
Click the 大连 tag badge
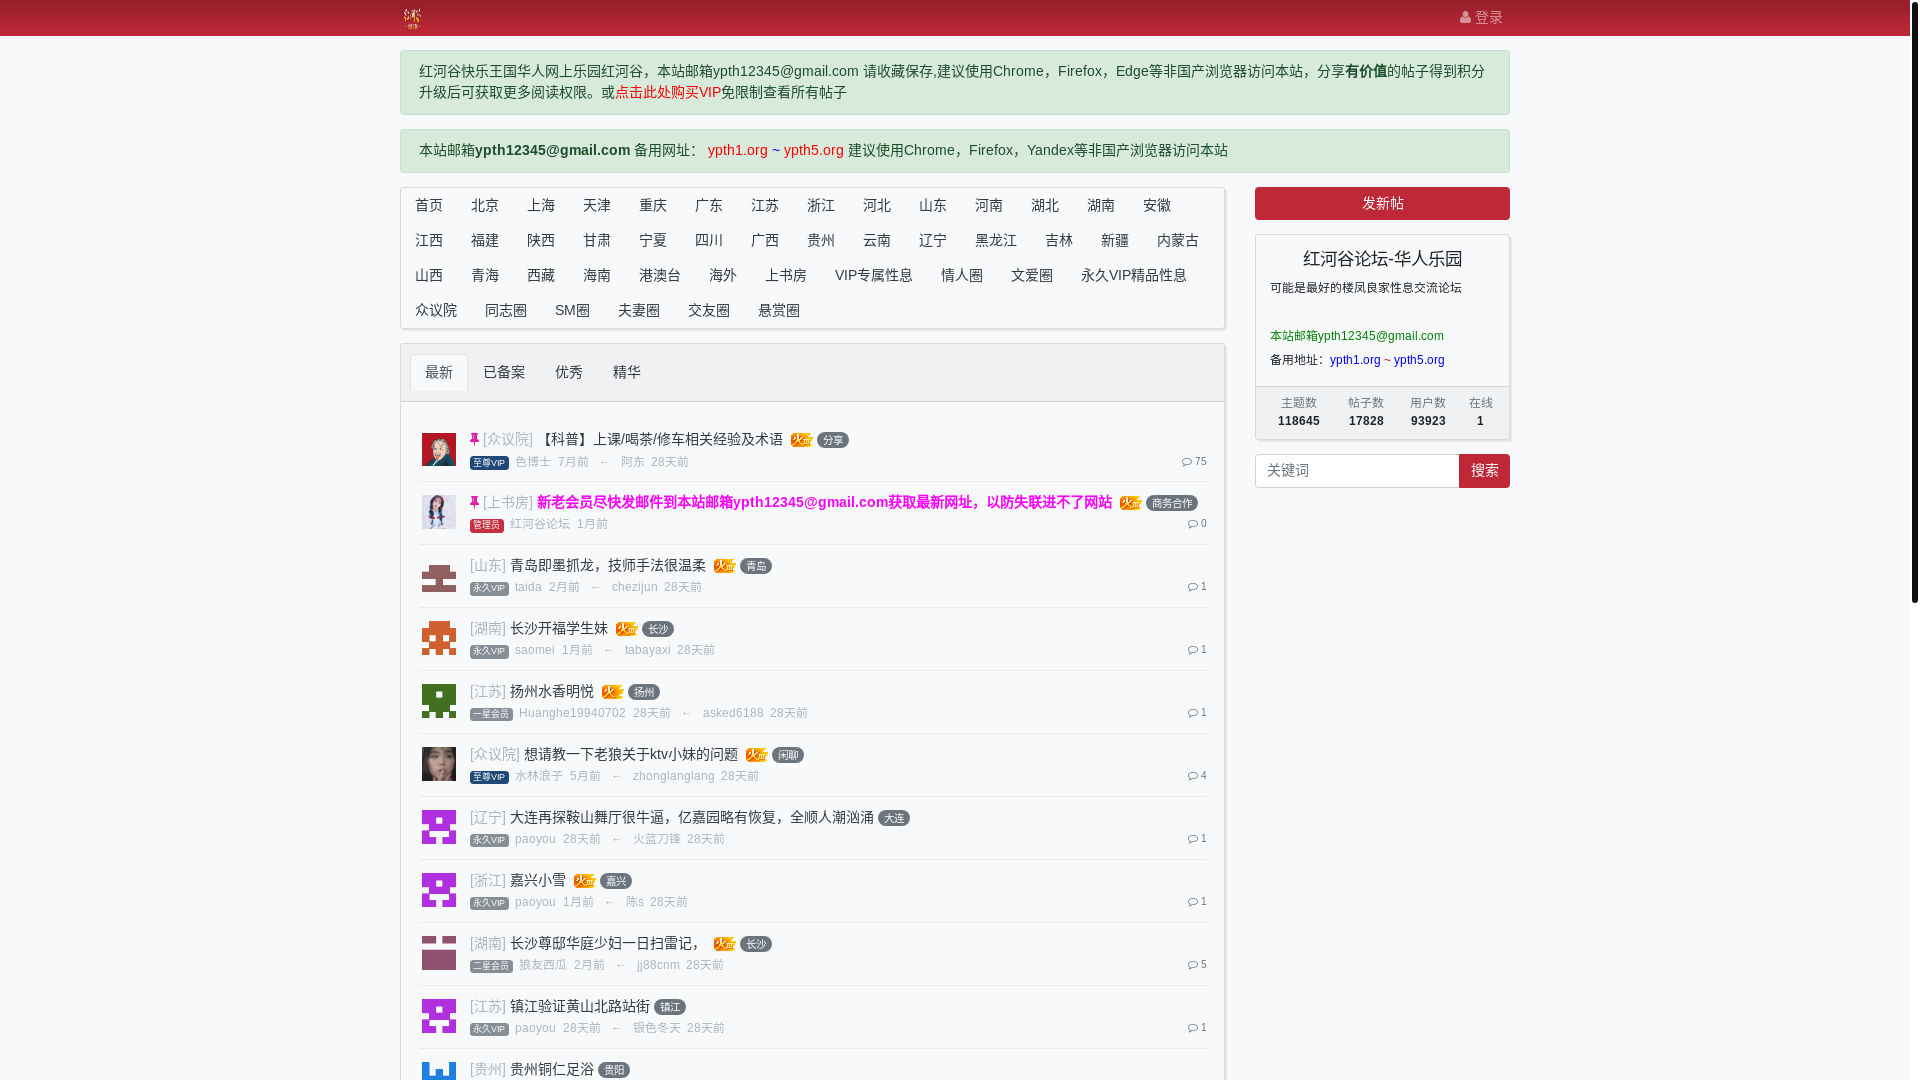coord(894,818)
